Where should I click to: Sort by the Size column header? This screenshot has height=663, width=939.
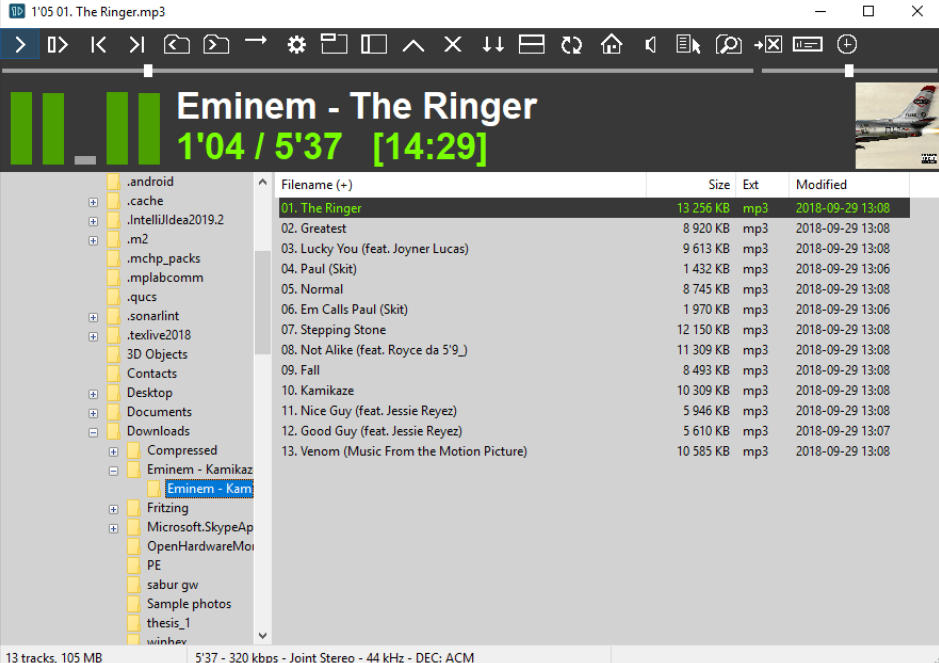click(x=690, y=185)
